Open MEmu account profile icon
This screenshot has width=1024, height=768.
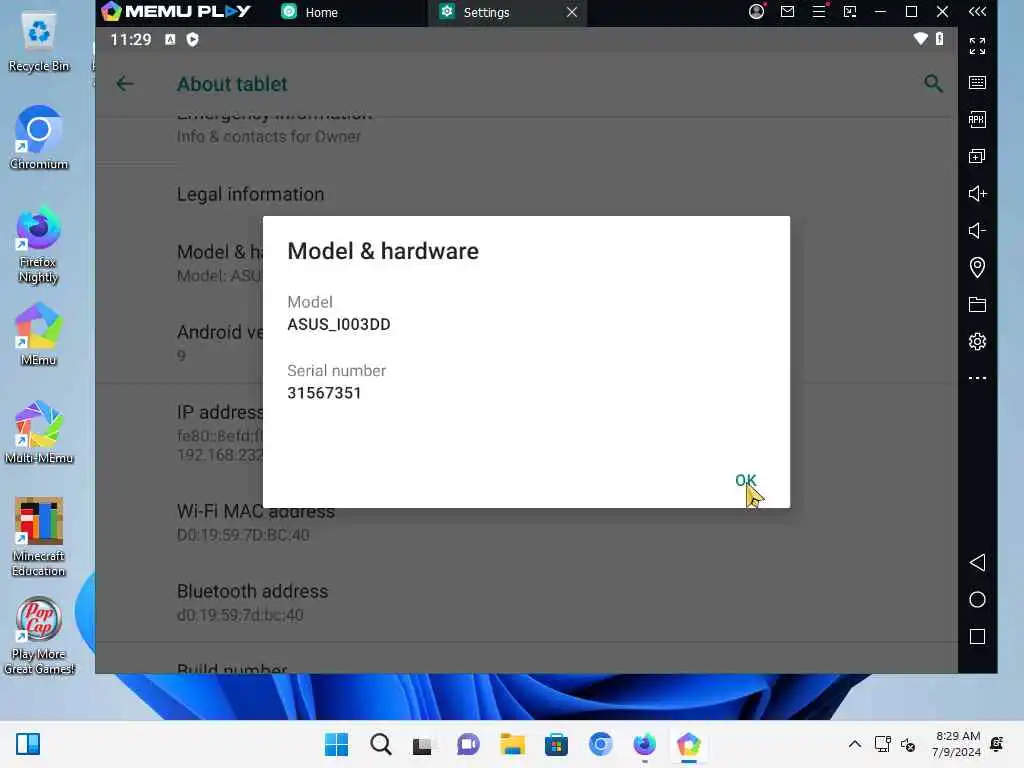coord(756,12)
